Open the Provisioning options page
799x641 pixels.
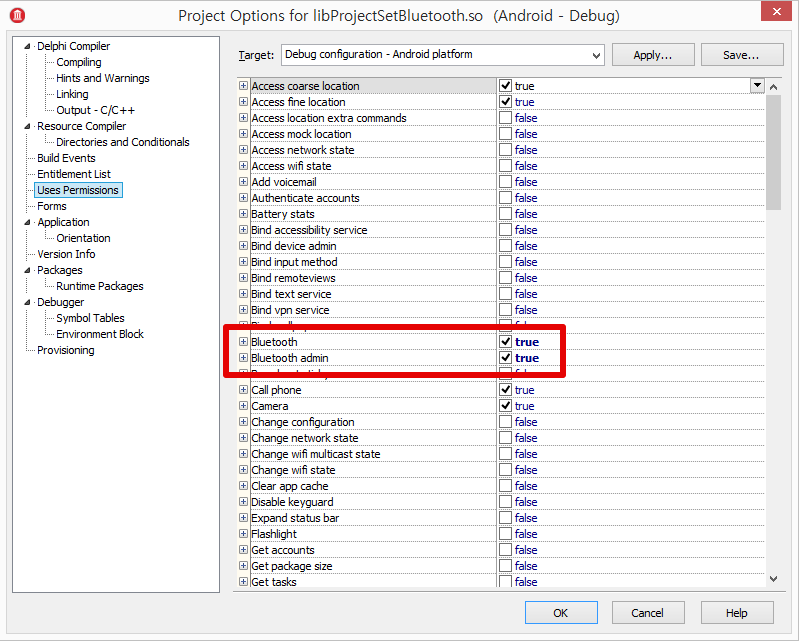tap(66, 350)
